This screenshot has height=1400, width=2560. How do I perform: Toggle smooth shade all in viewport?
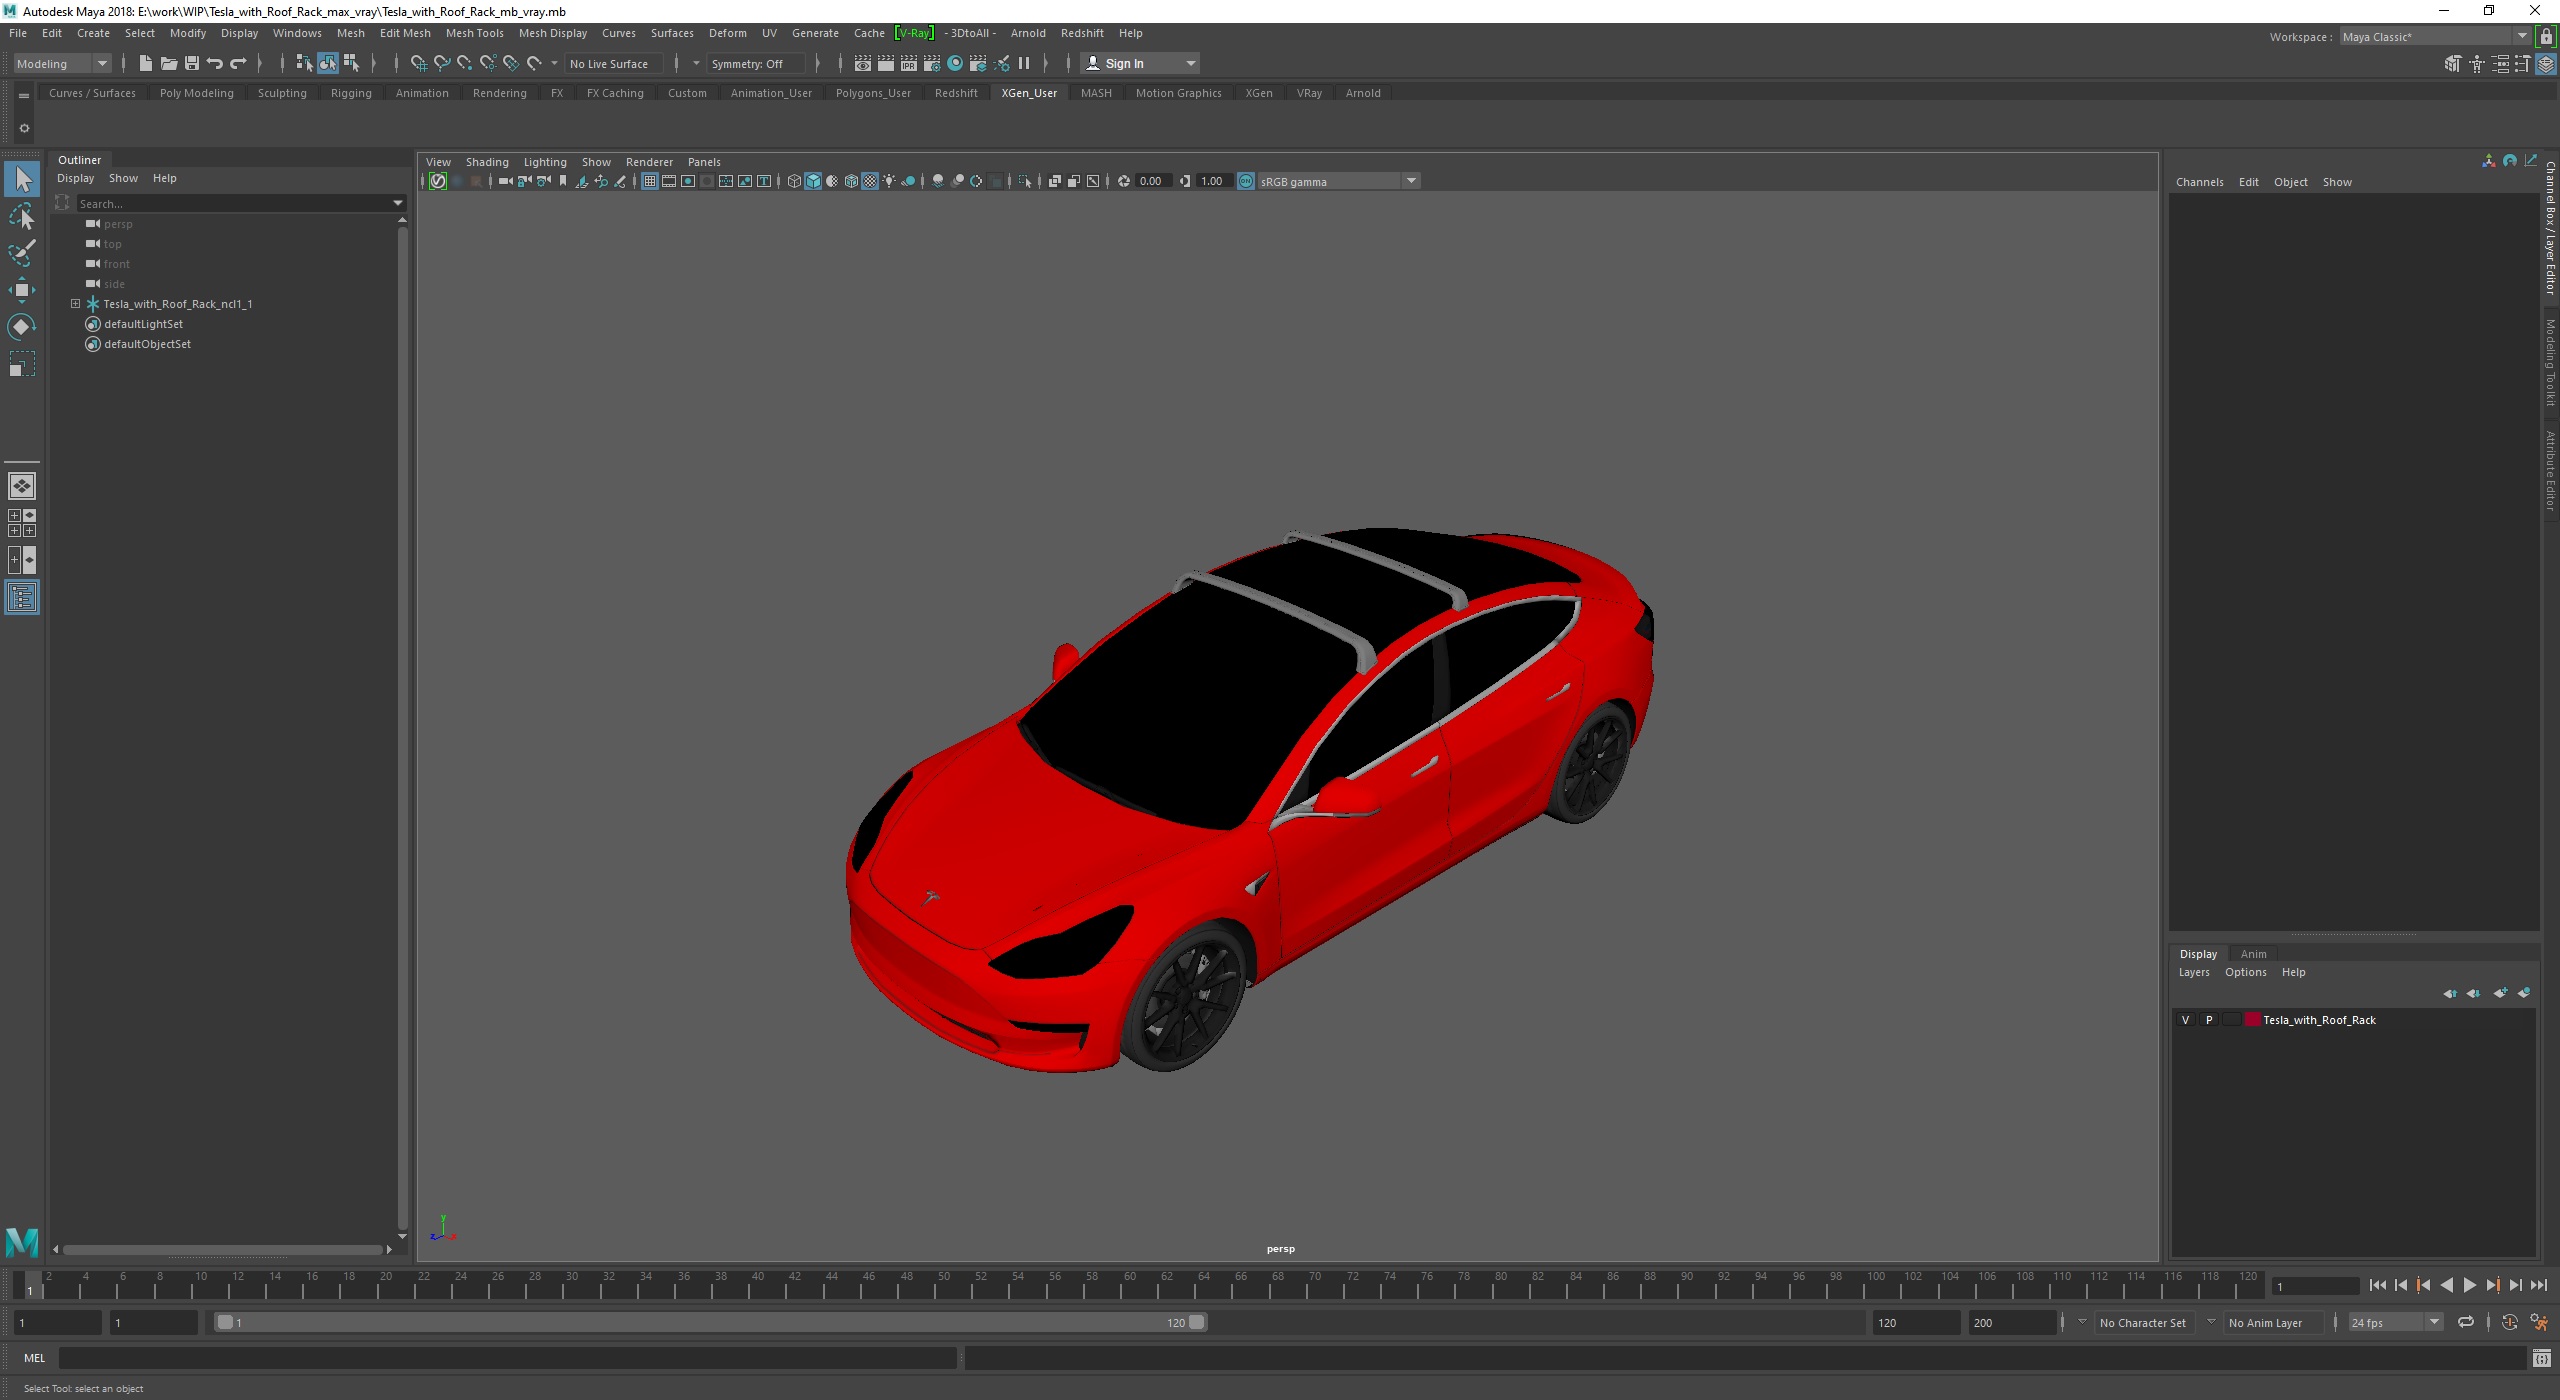[x=813, y=181]
